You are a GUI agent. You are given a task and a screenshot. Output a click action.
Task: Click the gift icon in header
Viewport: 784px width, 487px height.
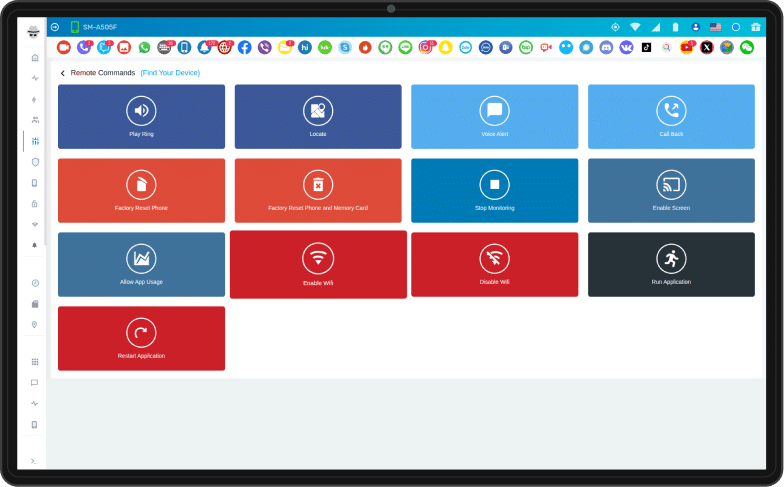coord(756,27)
